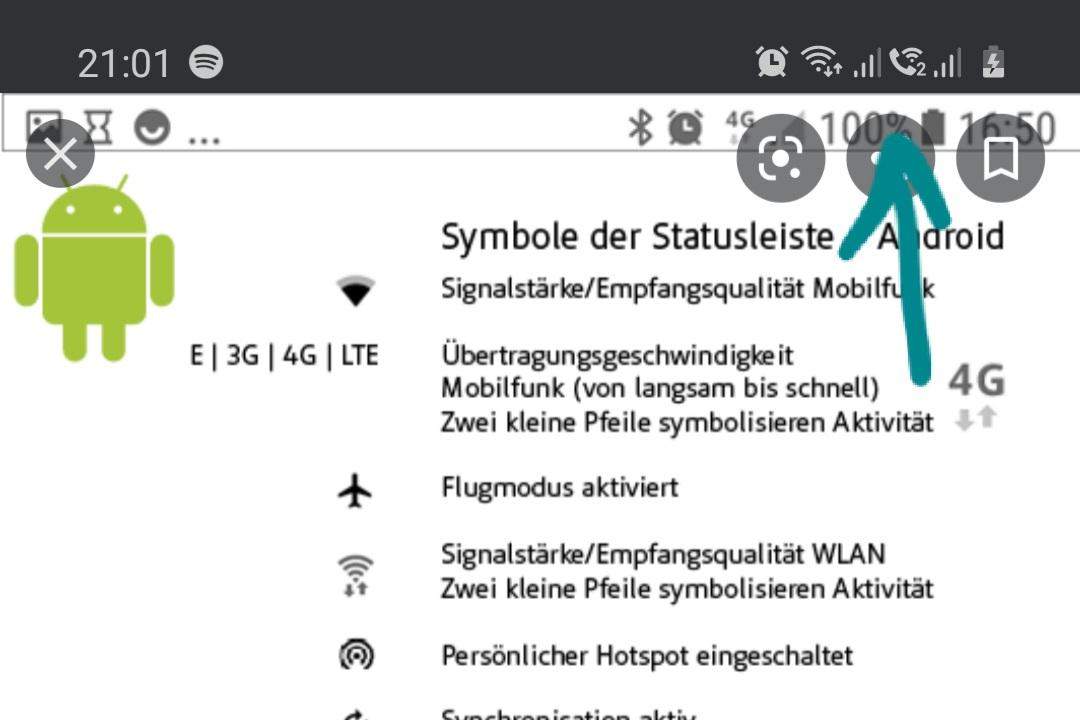The image size is (1080, 720).
Task: Tap the Spotify icon in the status bar
Action: click(x=206, y=62)
